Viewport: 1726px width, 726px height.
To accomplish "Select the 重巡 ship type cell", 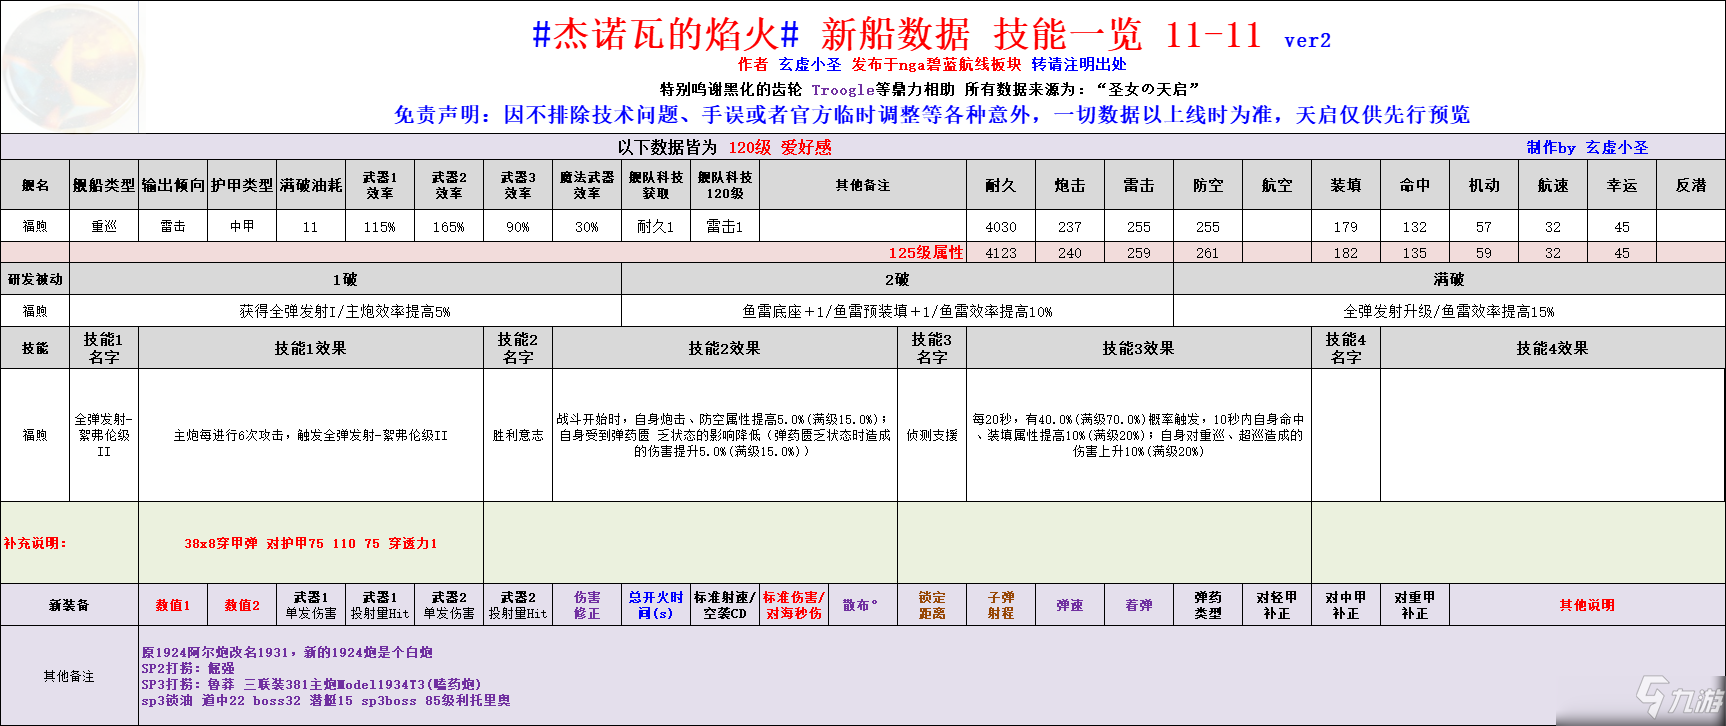I will click(x=104, y=226).
